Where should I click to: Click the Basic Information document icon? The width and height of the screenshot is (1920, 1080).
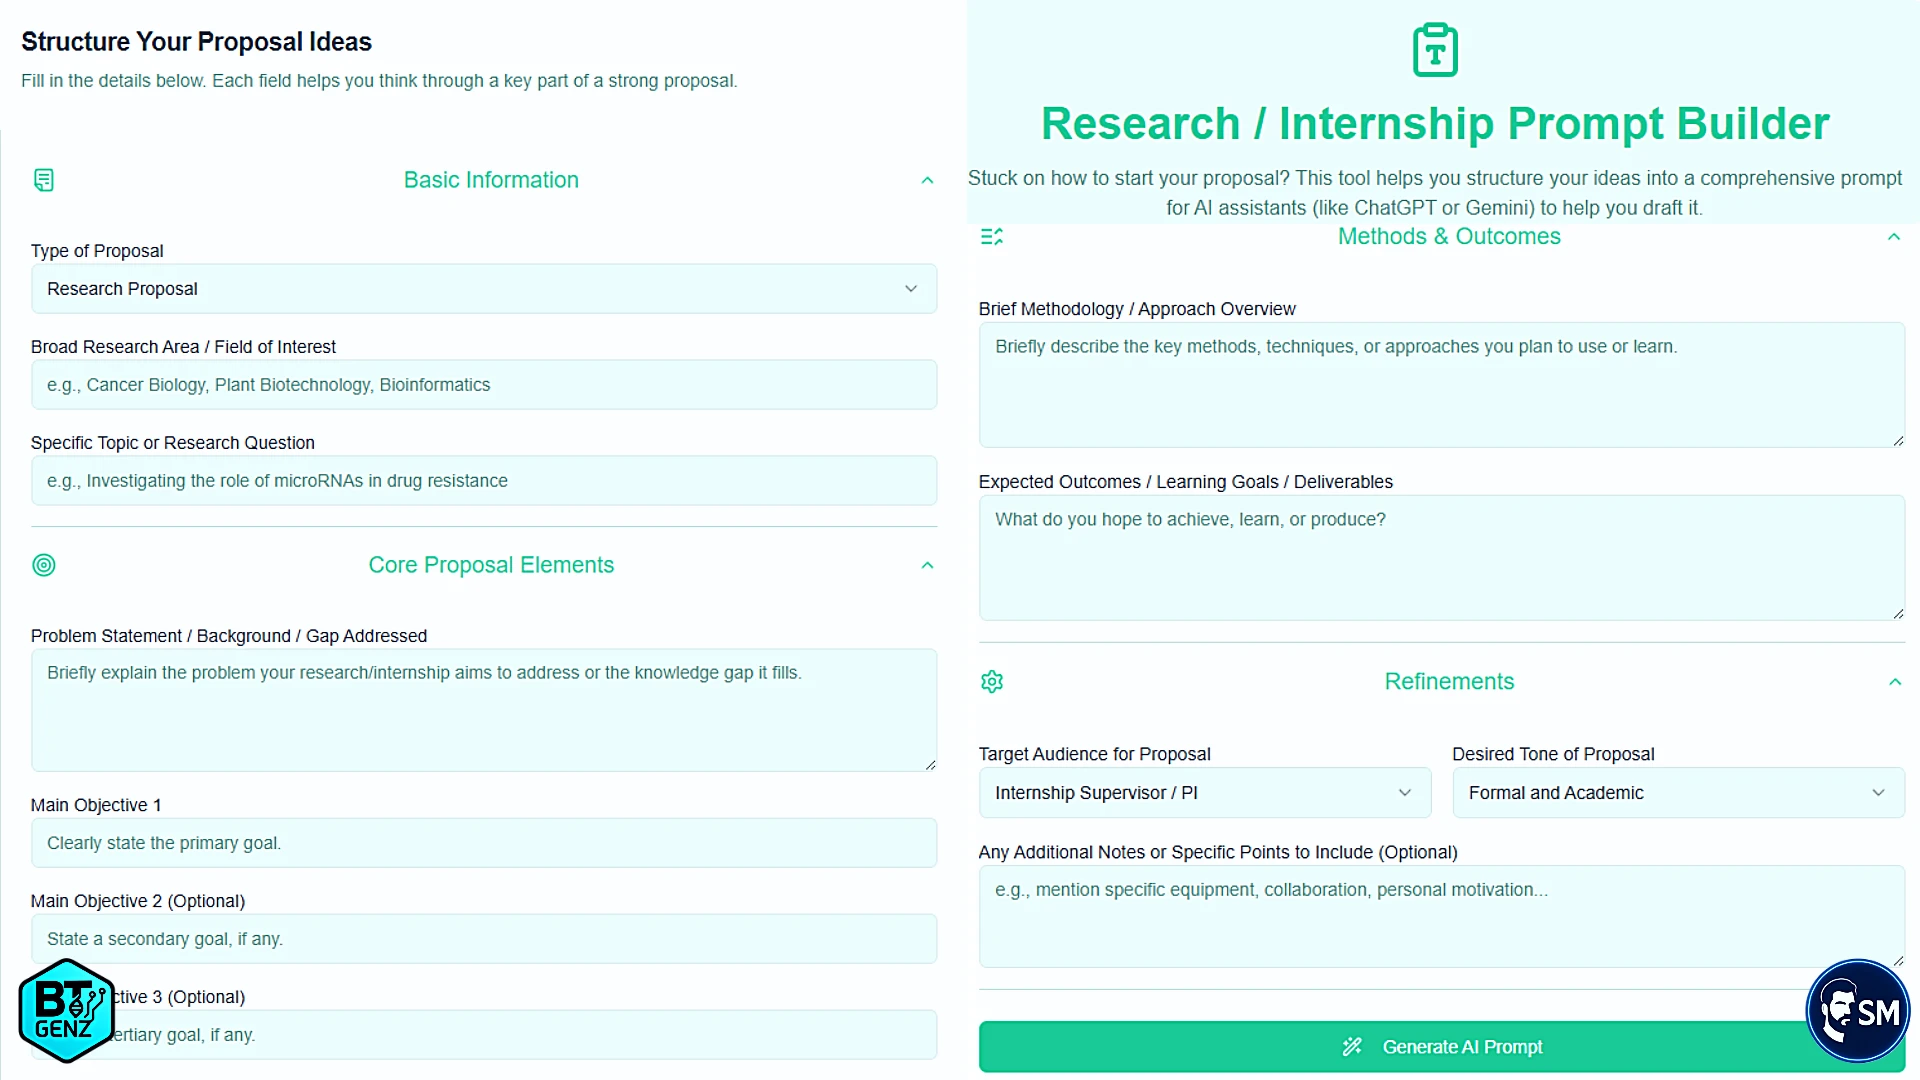44,180
